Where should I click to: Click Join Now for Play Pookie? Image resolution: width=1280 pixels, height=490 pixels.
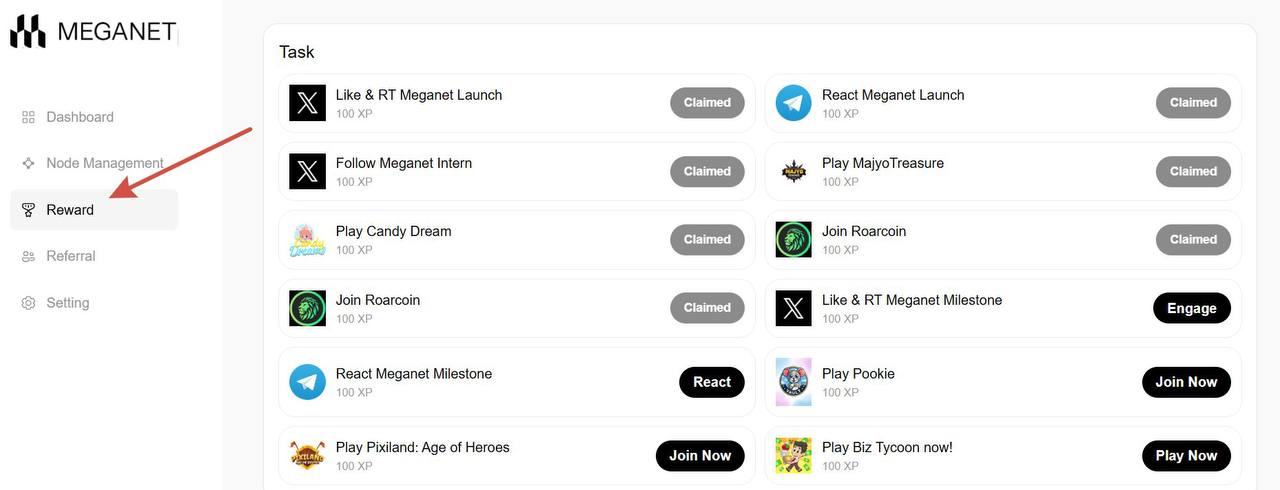point(1186,382)
